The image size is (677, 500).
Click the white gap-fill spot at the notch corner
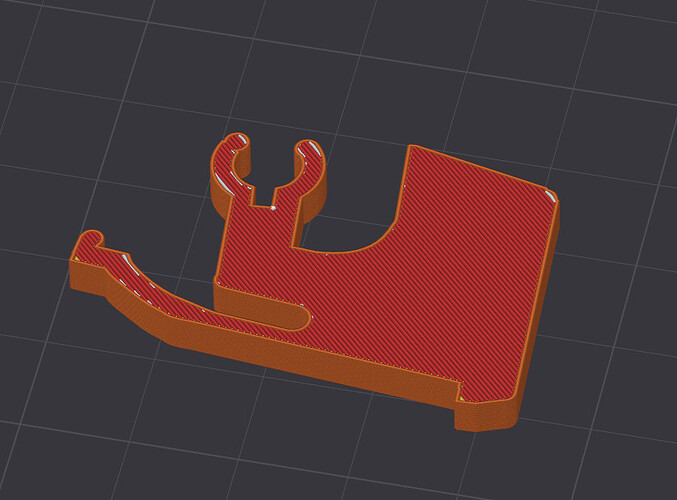coord(273,208)
